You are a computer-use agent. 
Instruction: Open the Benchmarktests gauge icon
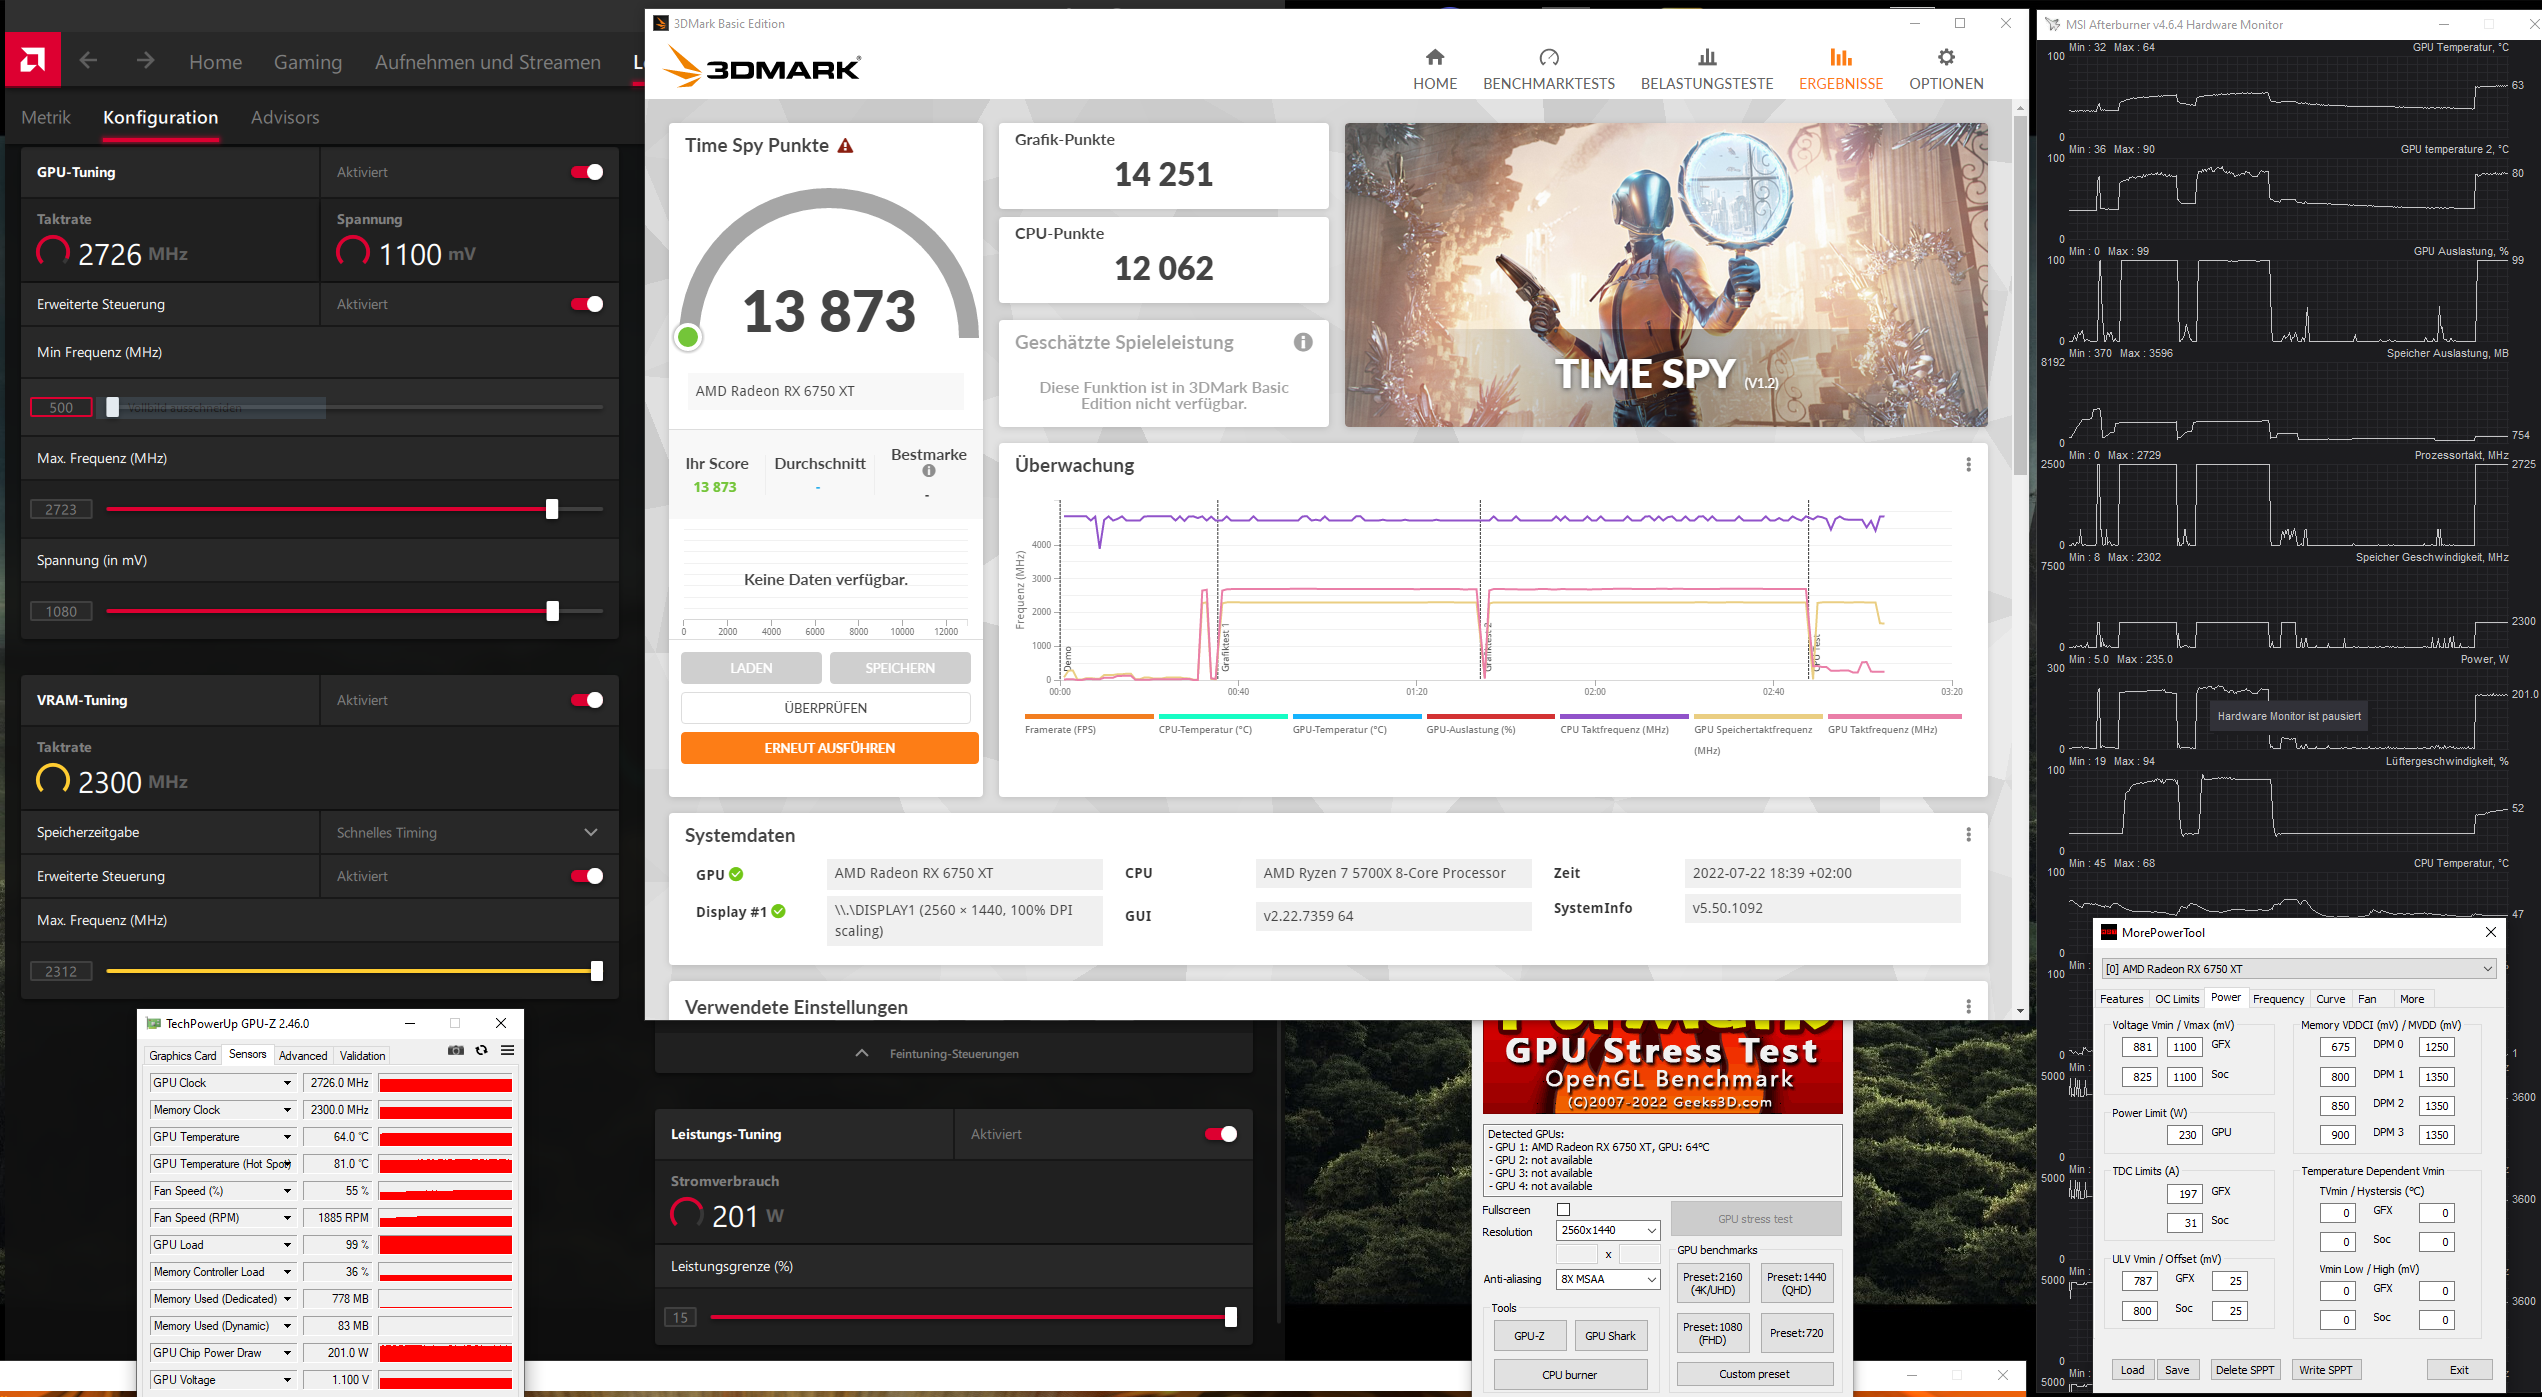1548,57
